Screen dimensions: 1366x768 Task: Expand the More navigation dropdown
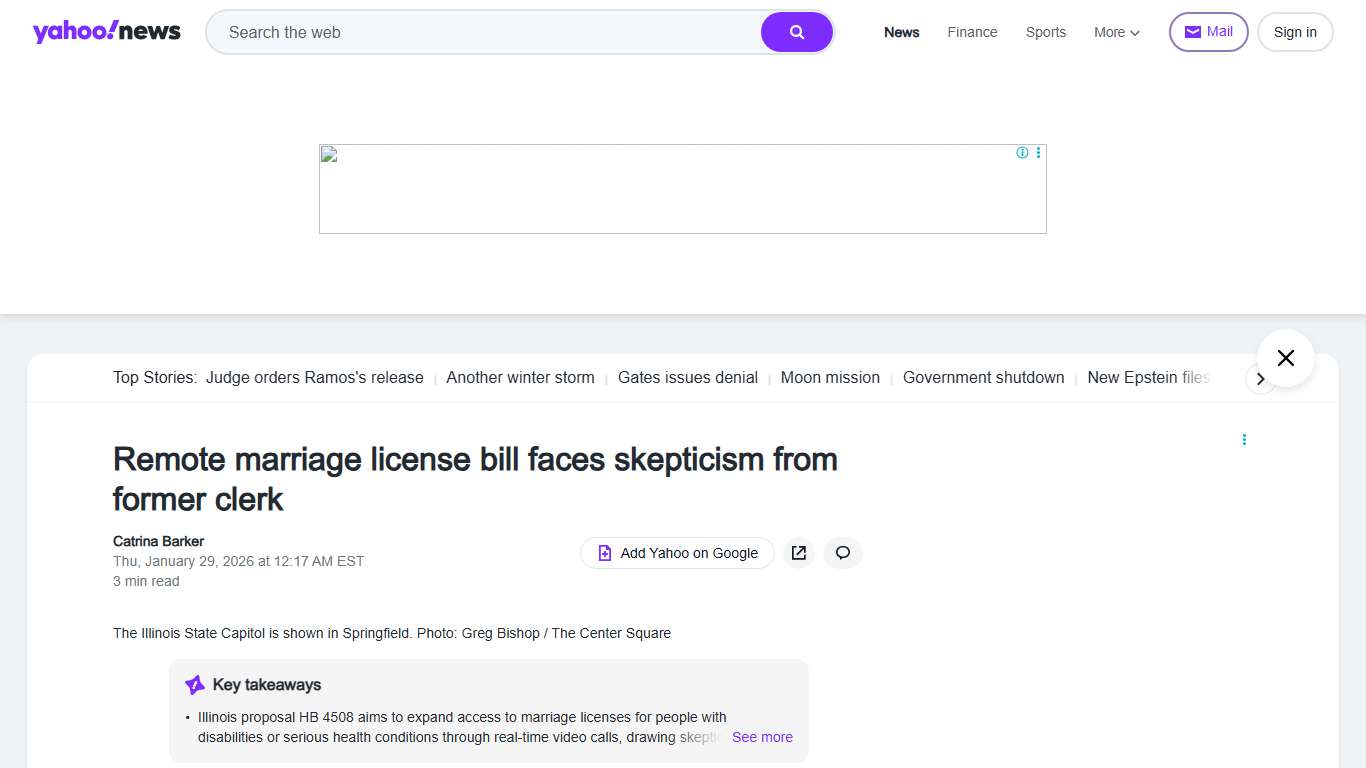pyautogui.click(x=1116, y=32)
